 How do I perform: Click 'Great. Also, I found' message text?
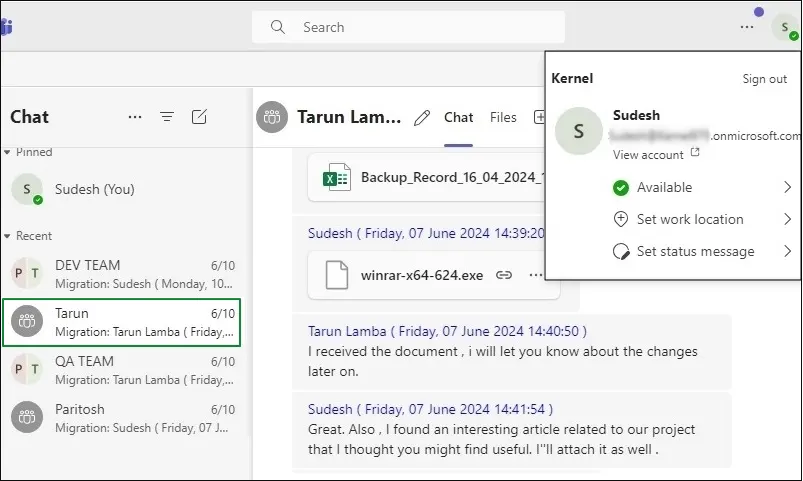[x=501, y=440]
